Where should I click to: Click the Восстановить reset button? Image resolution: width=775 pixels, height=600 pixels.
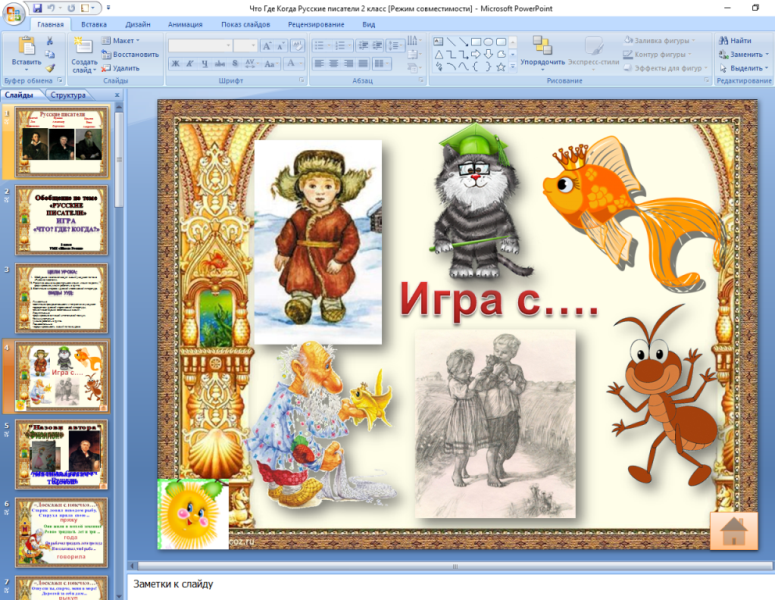(130, 54)
